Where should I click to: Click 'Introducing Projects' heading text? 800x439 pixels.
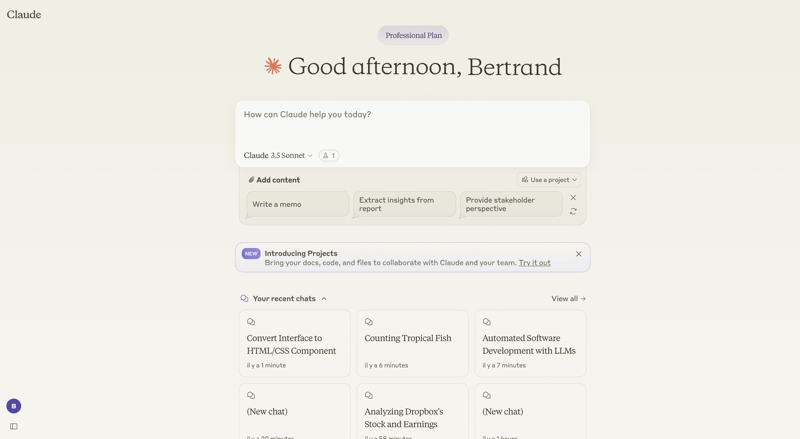(301, 253)
